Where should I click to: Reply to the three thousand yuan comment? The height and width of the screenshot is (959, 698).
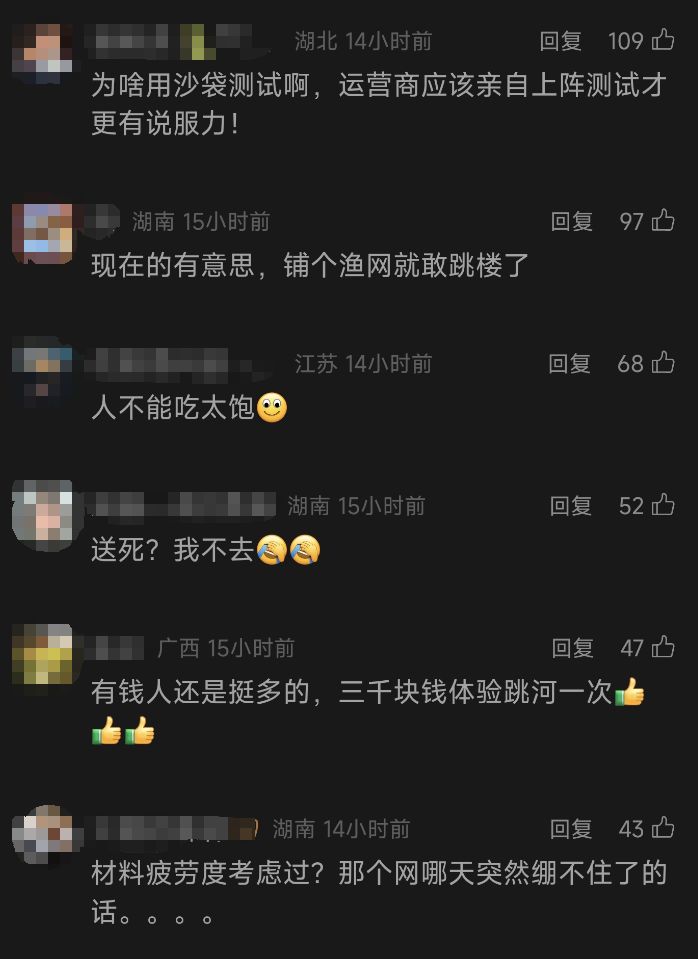[572, 648]
